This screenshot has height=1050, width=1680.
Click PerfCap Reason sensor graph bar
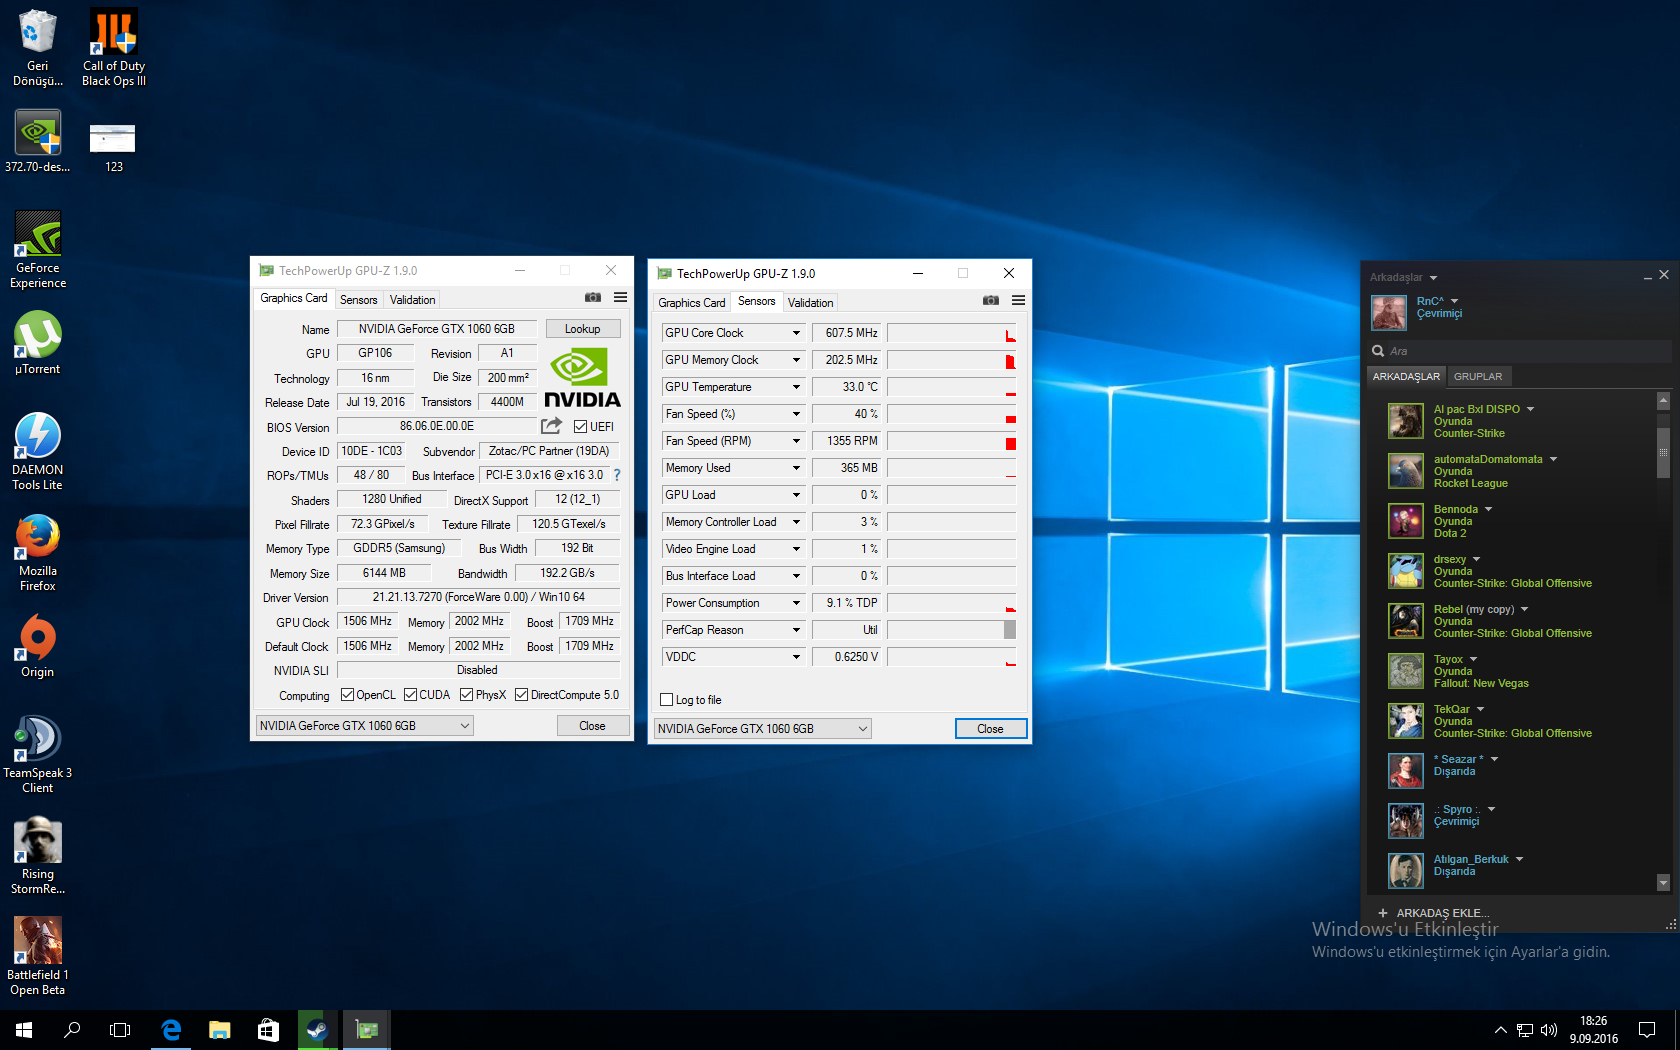951,630
